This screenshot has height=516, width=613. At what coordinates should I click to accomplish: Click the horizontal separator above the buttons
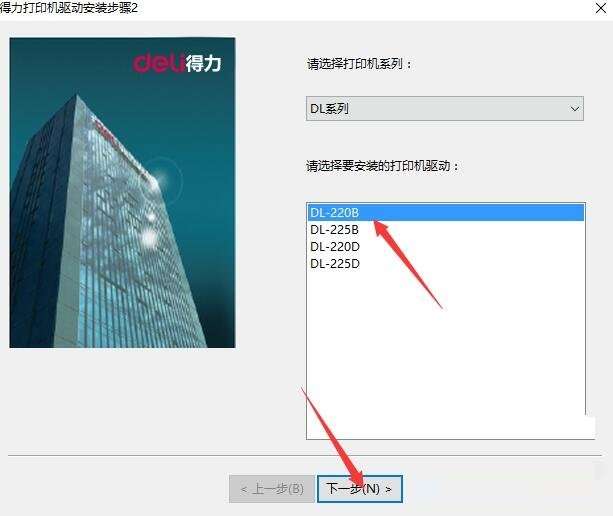(305, 455)
